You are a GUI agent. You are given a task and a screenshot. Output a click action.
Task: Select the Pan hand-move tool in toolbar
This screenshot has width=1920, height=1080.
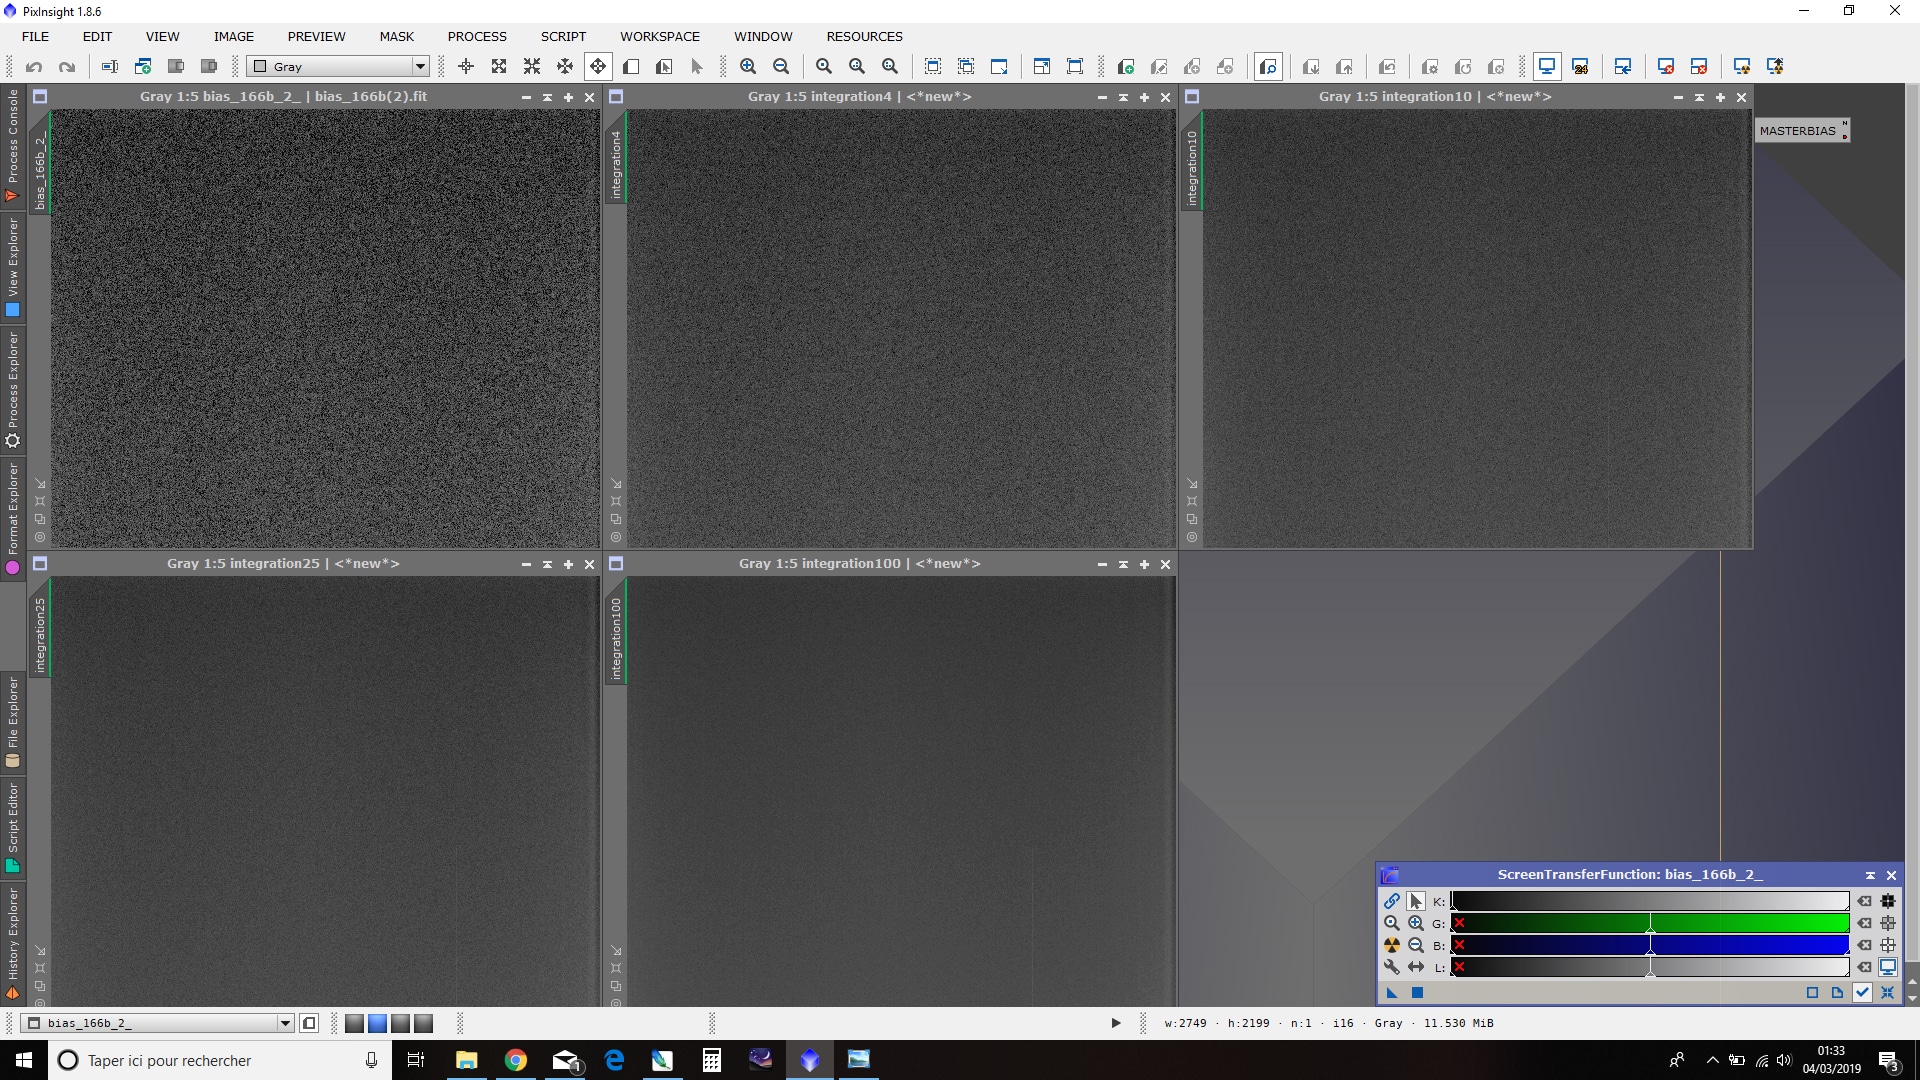[x=598, y=66]
